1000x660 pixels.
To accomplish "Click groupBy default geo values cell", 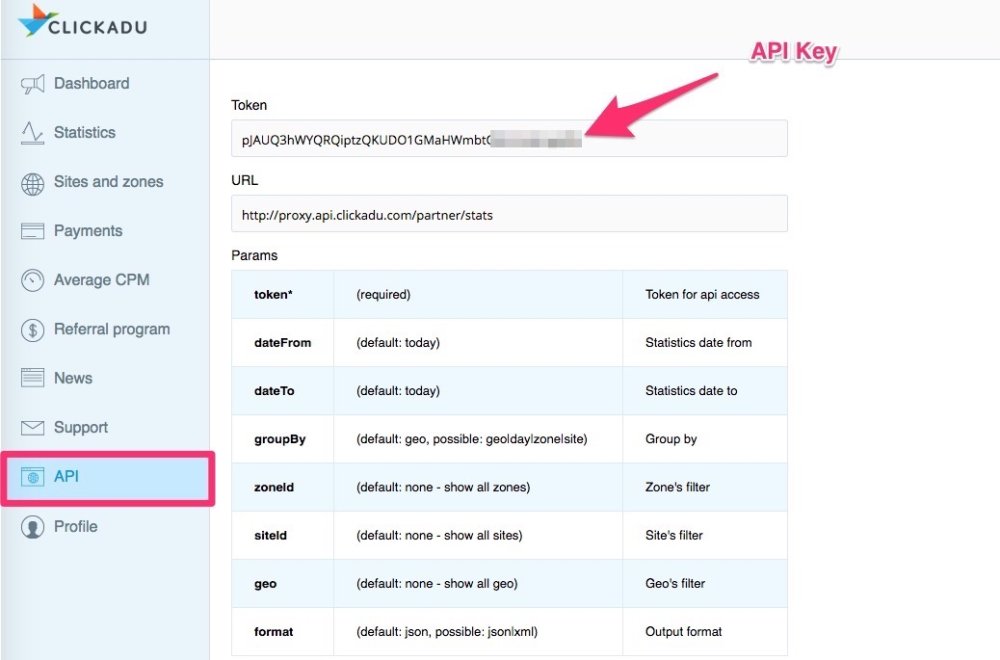I will tap(478, 439).
